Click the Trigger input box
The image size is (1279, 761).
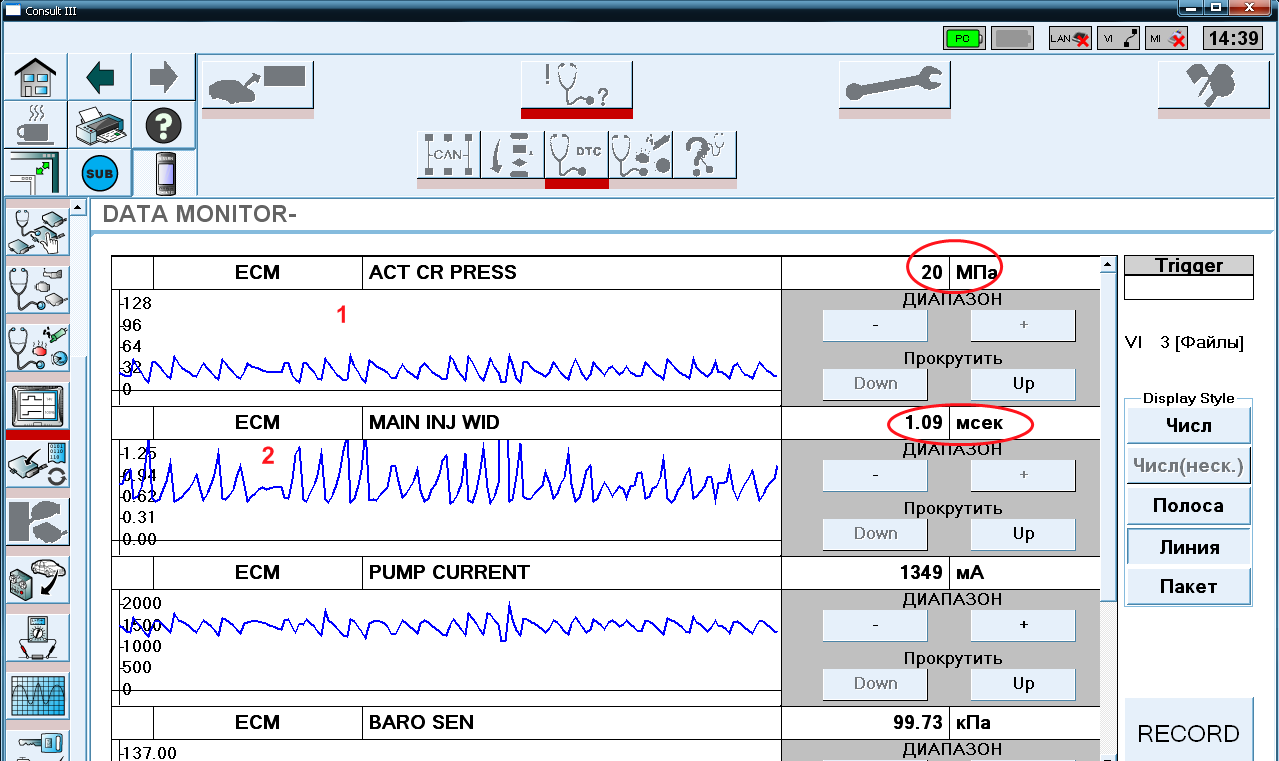click(1189, 287)
